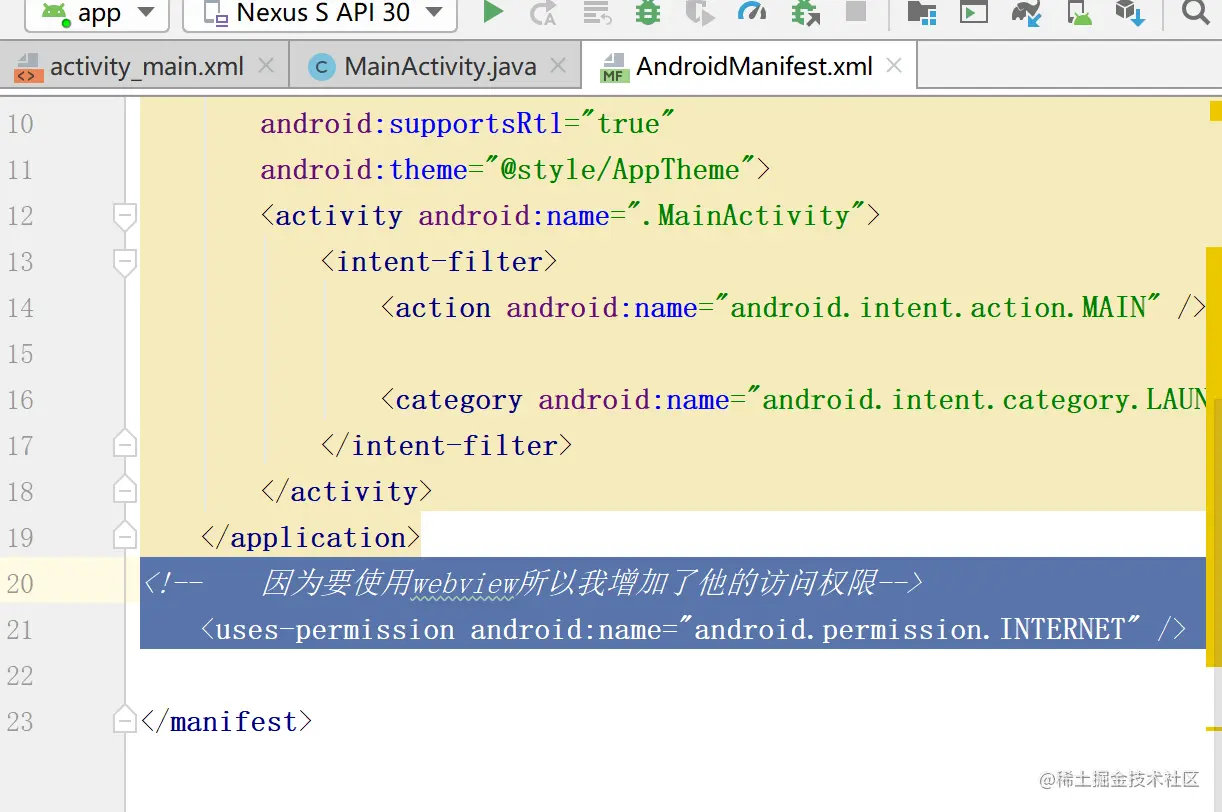Click the webview comment on line 20

coord(531,583)
